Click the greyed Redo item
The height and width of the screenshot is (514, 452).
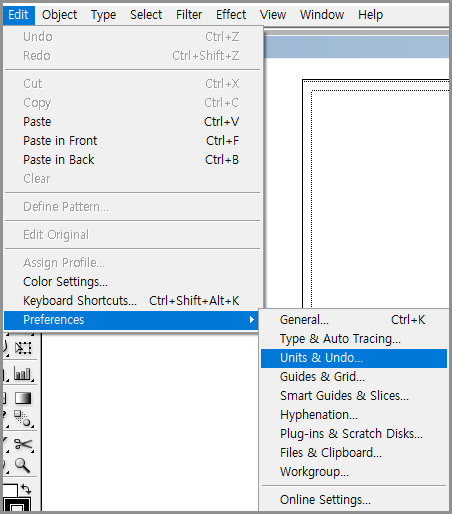(x=131, y=56)
